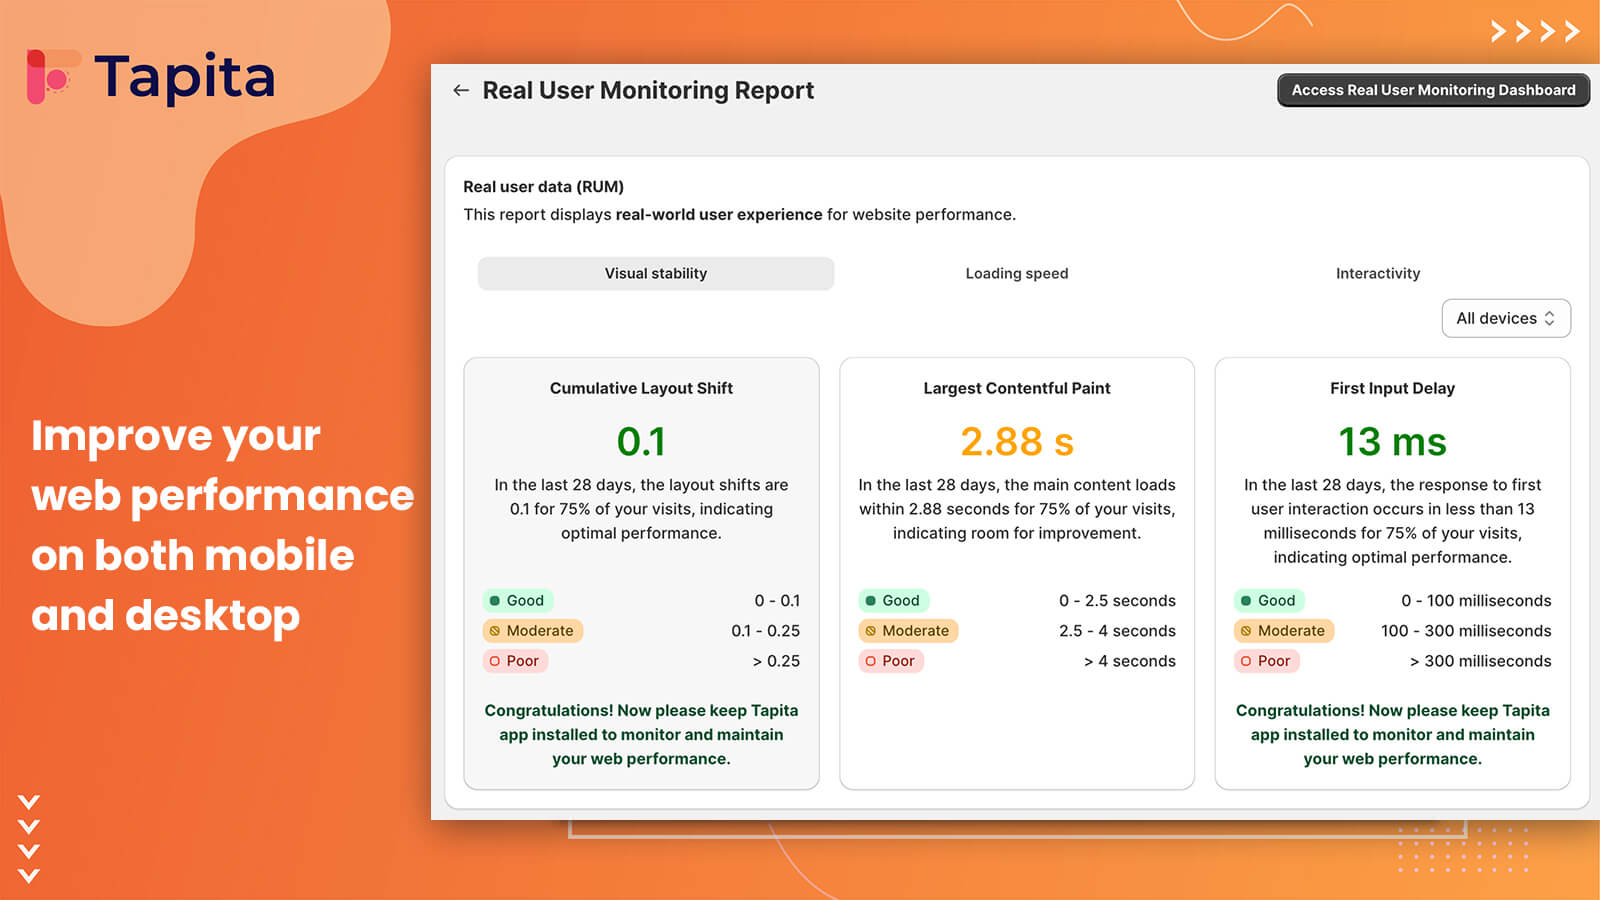Screen dimensions: 1600x900
Task: Open the All devices dropdown
Action: click(1506, 318)
